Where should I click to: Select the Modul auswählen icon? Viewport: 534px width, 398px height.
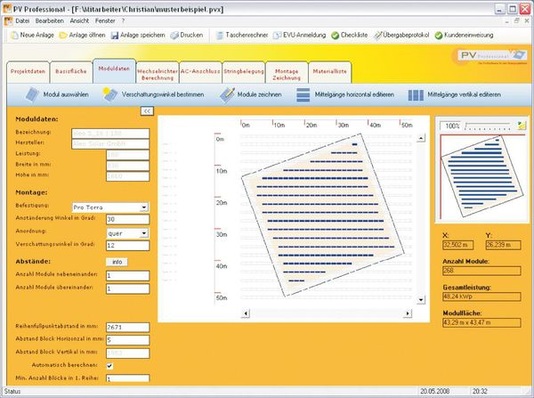(33, 95)
